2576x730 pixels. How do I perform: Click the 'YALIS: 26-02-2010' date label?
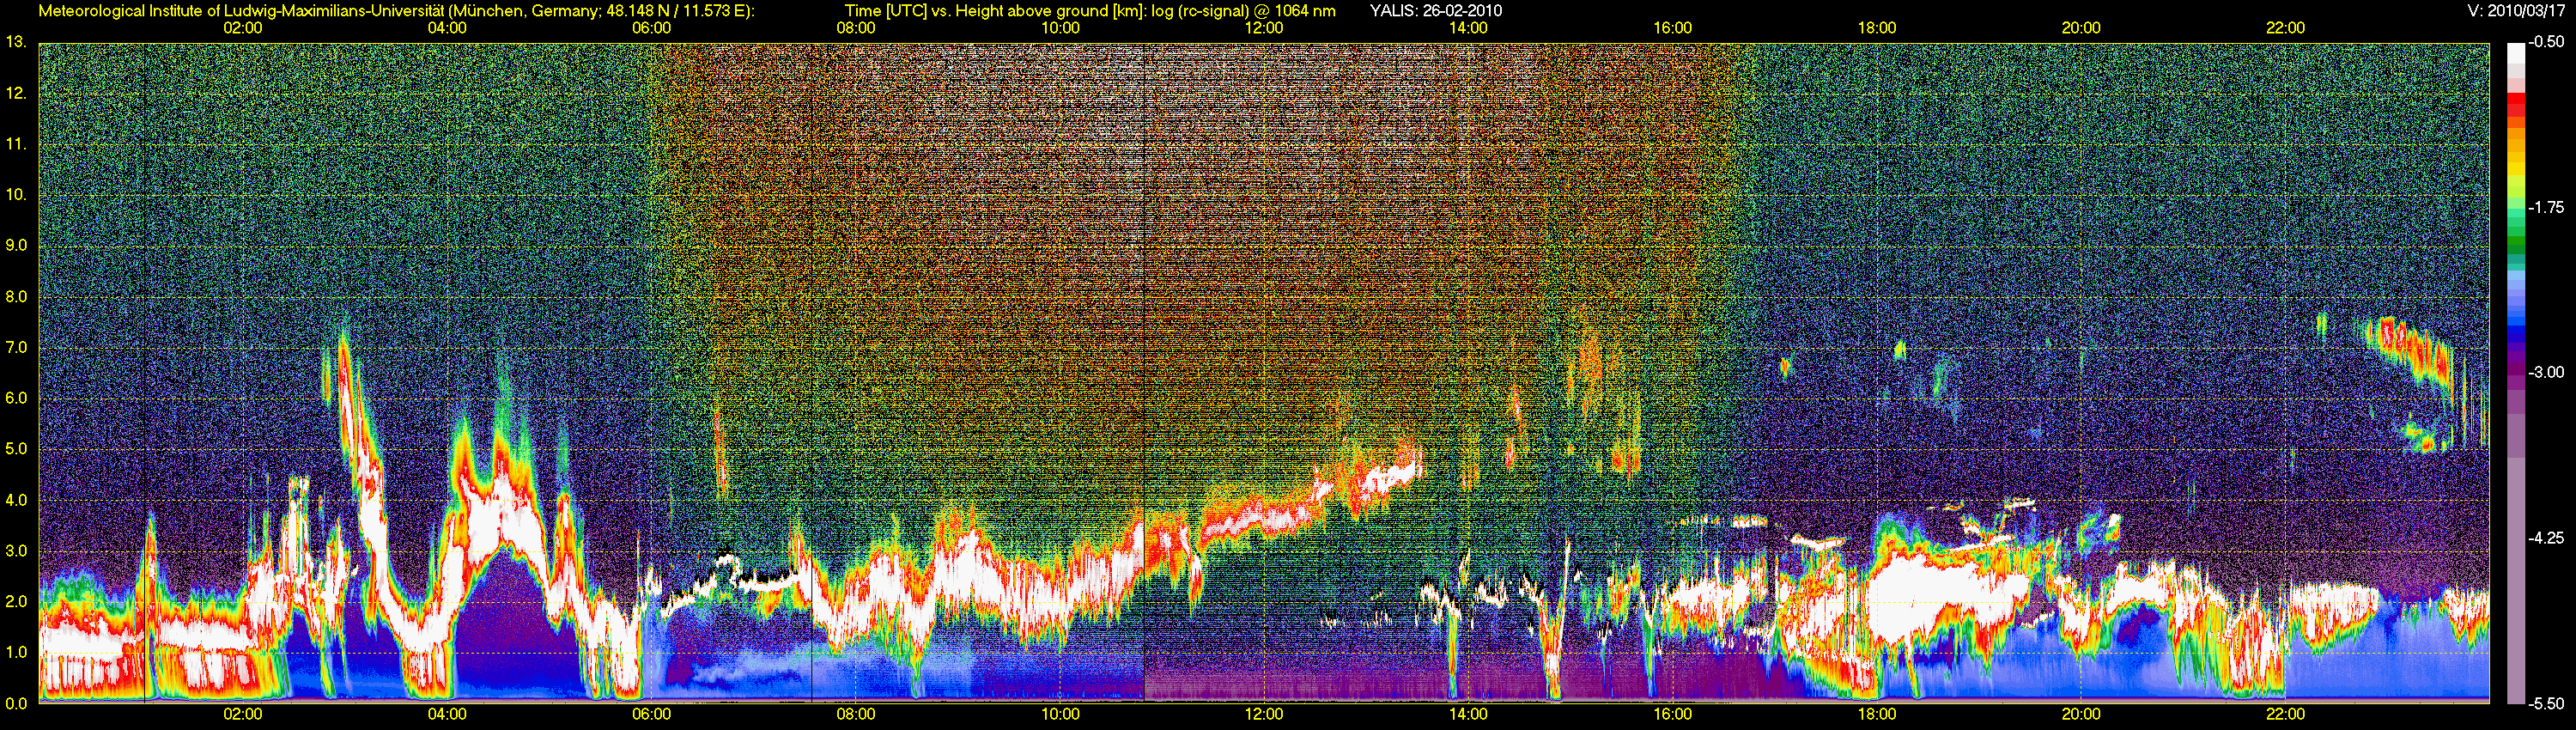(1434, 11)
